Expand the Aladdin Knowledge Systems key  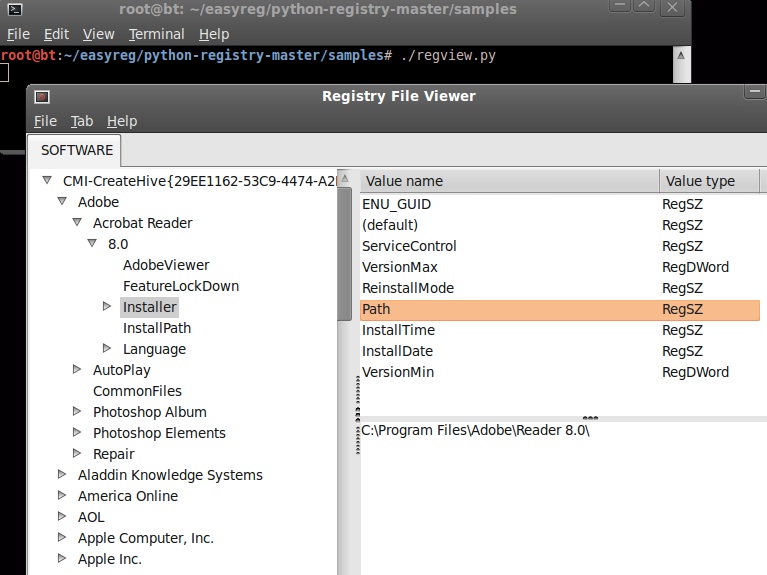point(62,475)
